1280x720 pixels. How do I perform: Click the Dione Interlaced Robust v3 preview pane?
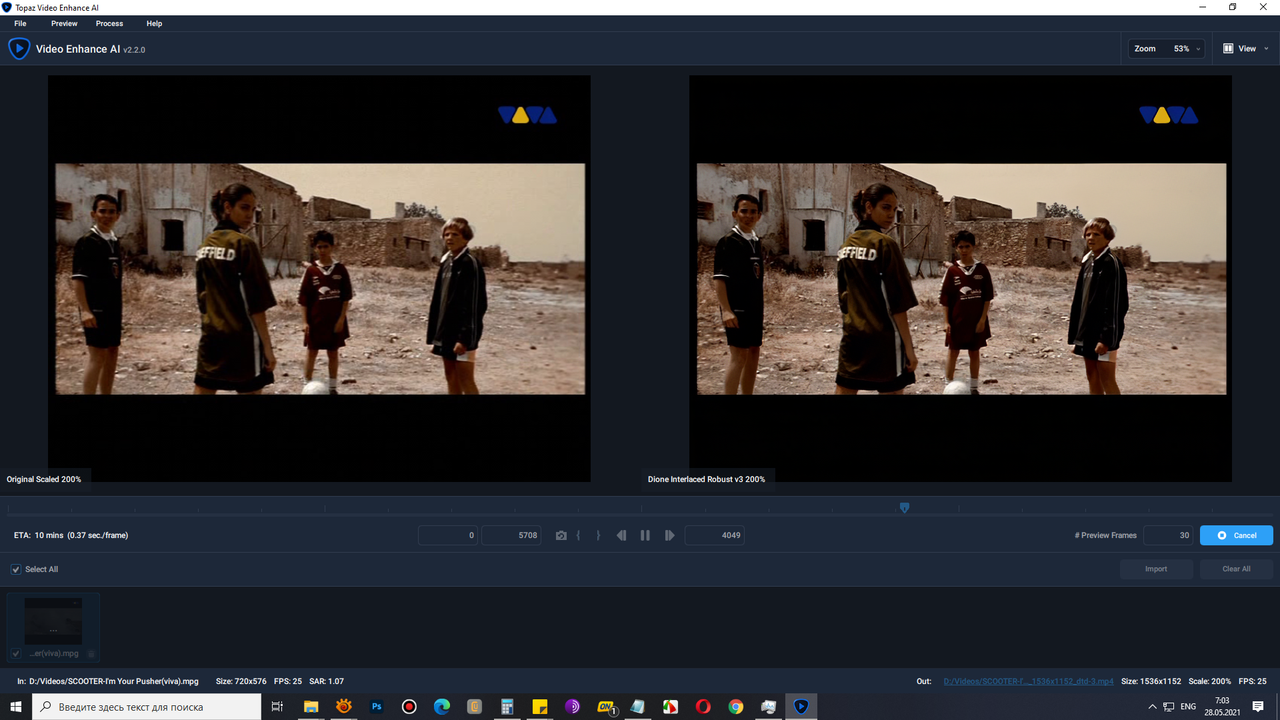point(960,279)
